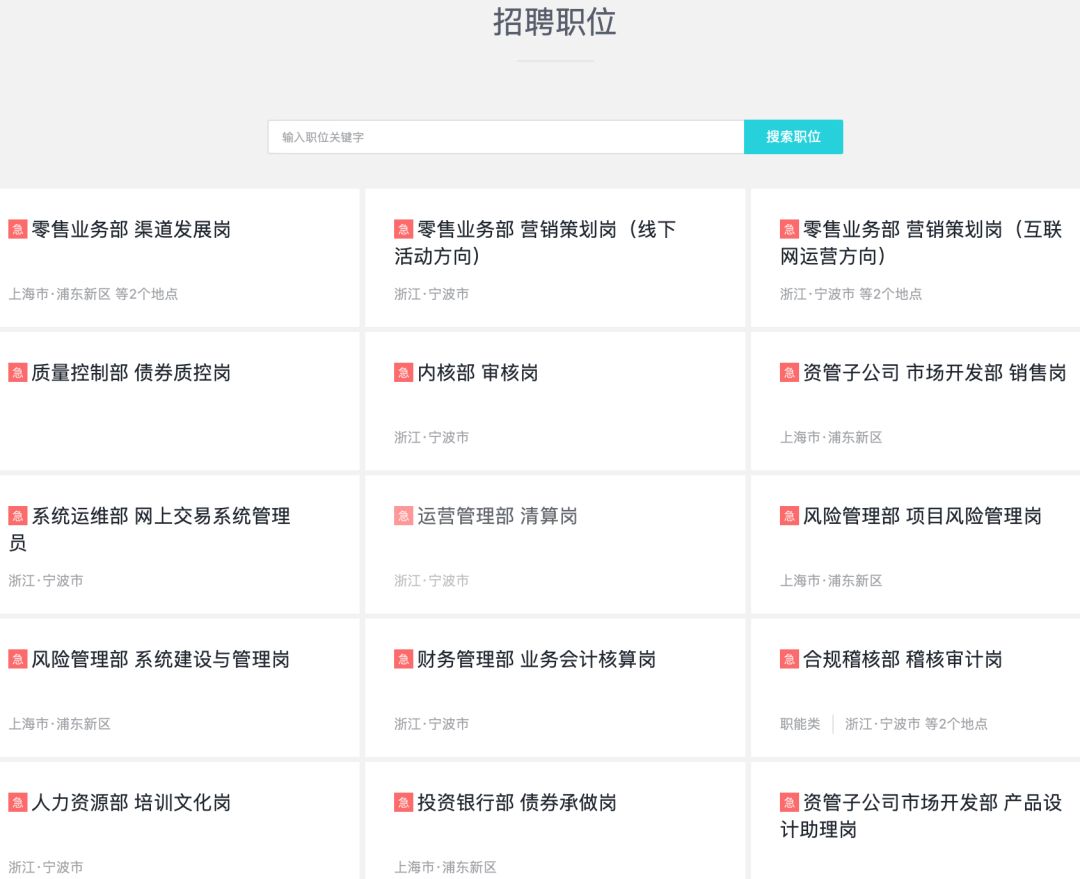Click the 职能类 category tag
Image resolution: width=1080 pixels, height=879 pixels.
point(800,724)
